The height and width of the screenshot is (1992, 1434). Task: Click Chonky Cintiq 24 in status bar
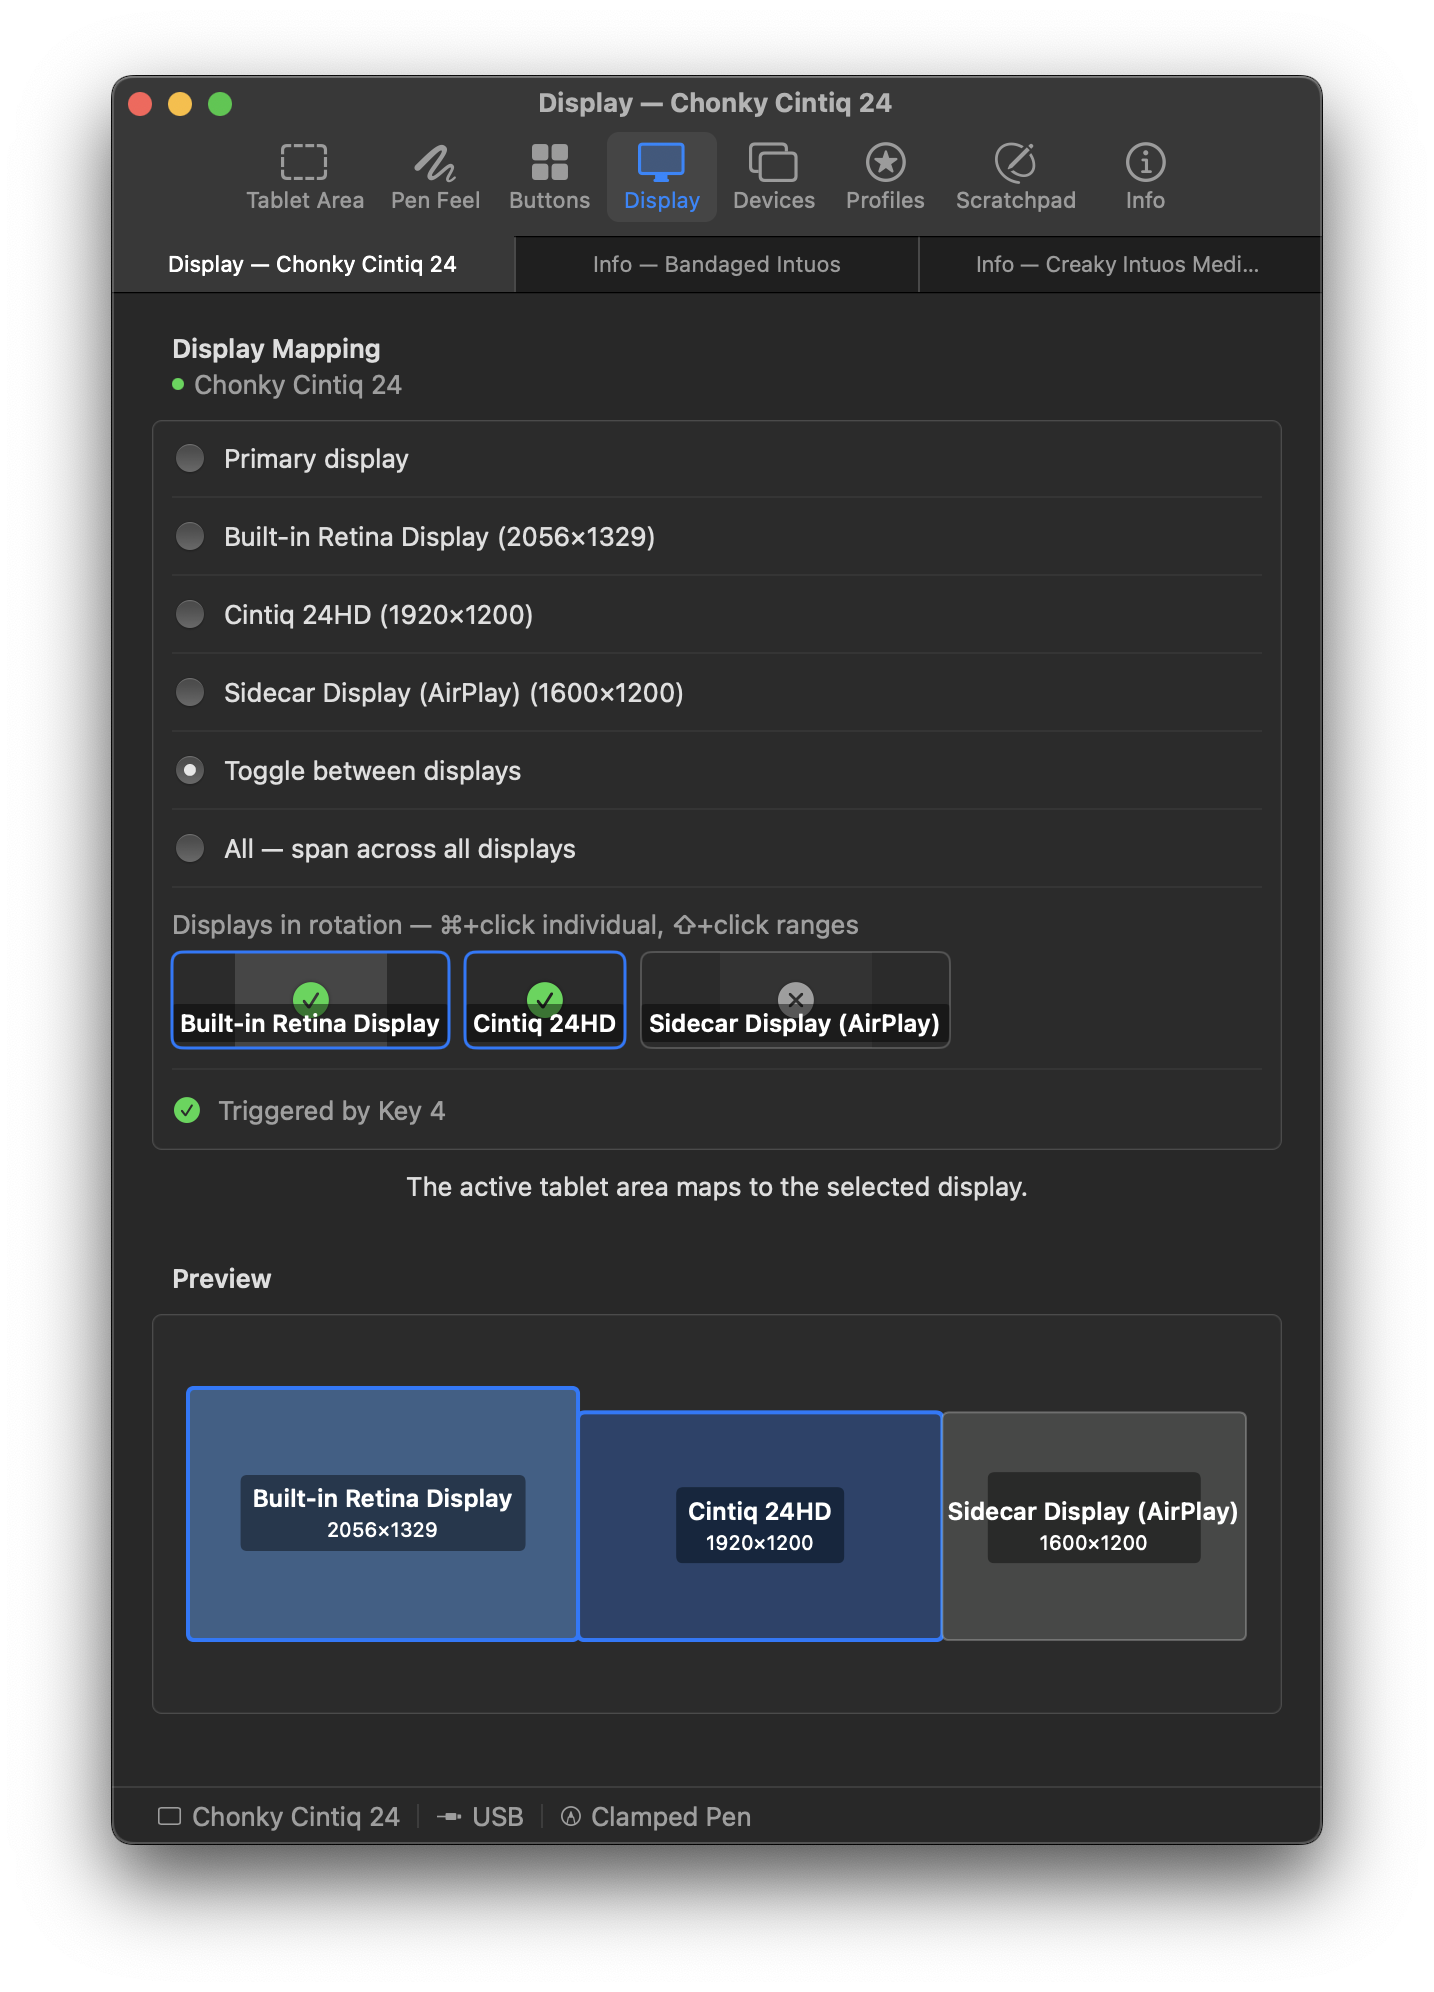coord(296,1816)
